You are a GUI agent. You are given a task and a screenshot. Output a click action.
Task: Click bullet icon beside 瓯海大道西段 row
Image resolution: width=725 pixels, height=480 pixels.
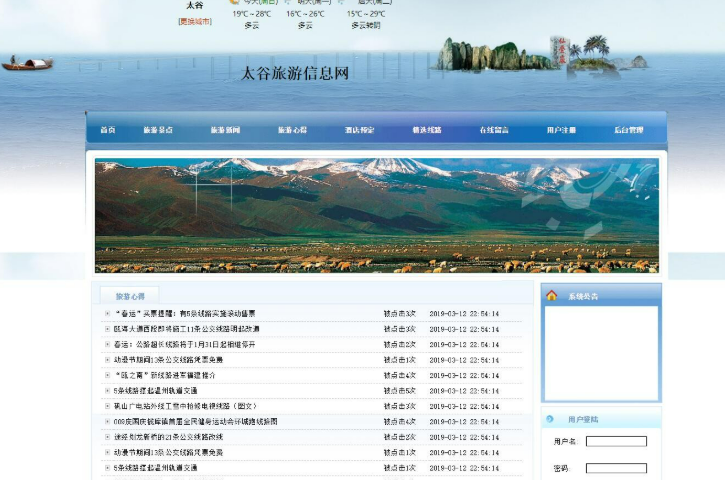pos(107,329)
